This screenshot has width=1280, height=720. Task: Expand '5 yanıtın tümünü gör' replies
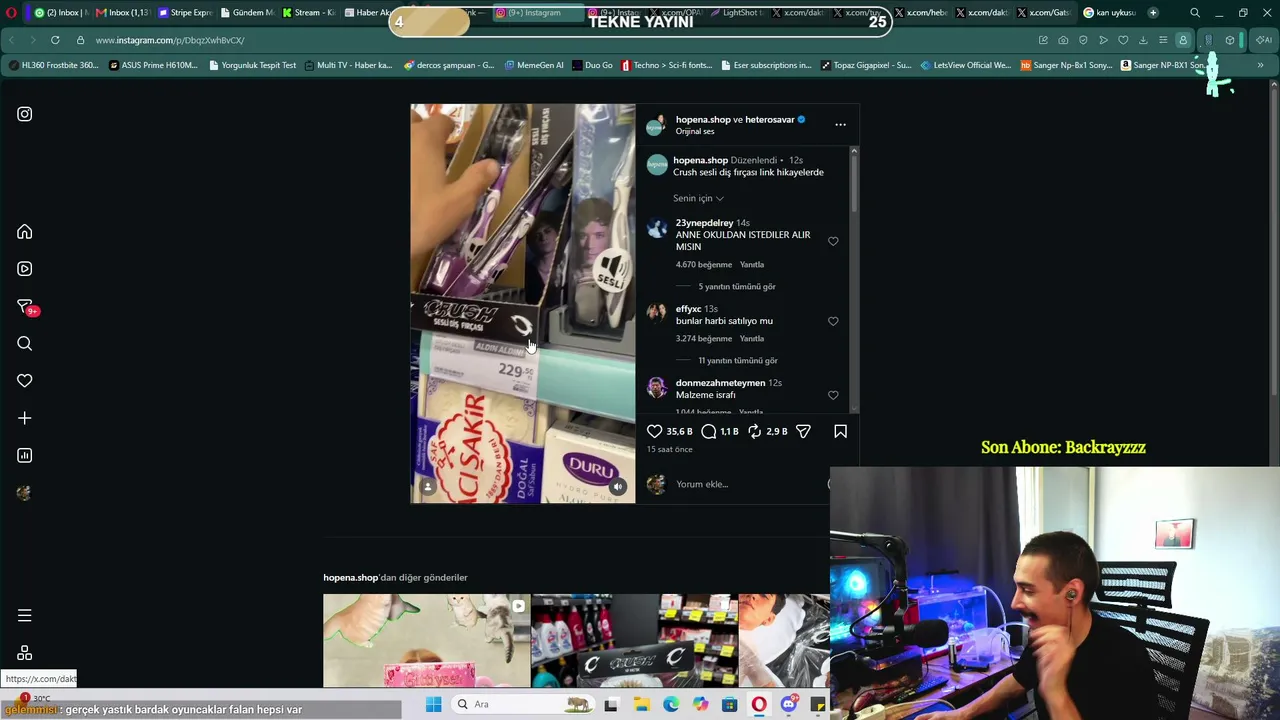click(x=737, y=287)
